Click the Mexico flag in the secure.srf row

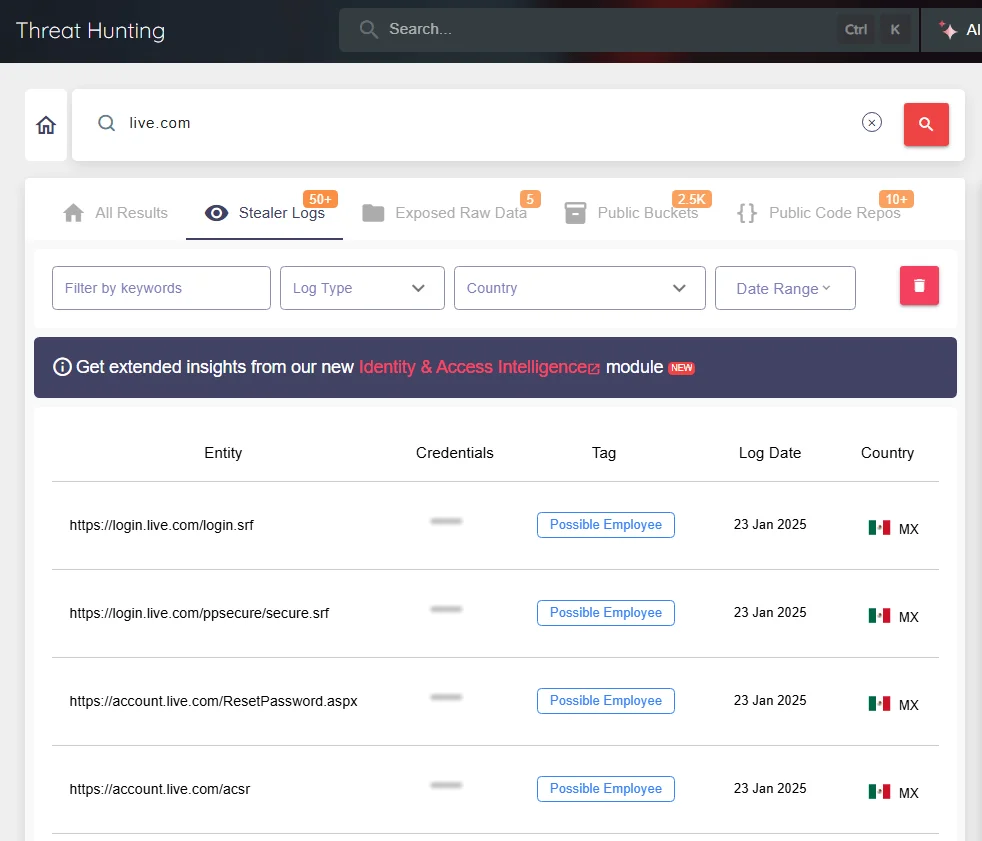point(879,616)
